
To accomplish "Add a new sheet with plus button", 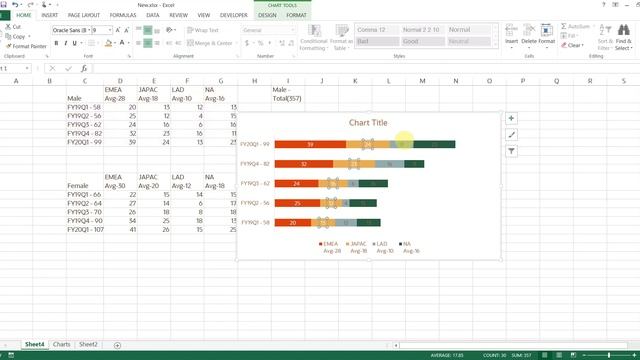I will point(118,345).
